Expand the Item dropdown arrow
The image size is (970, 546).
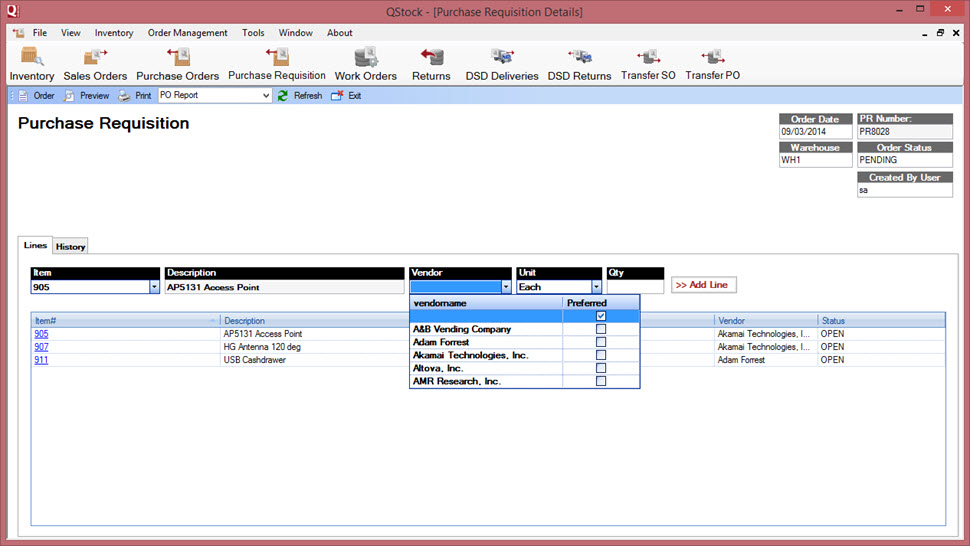pyautogui.click(x=154, y=287)
